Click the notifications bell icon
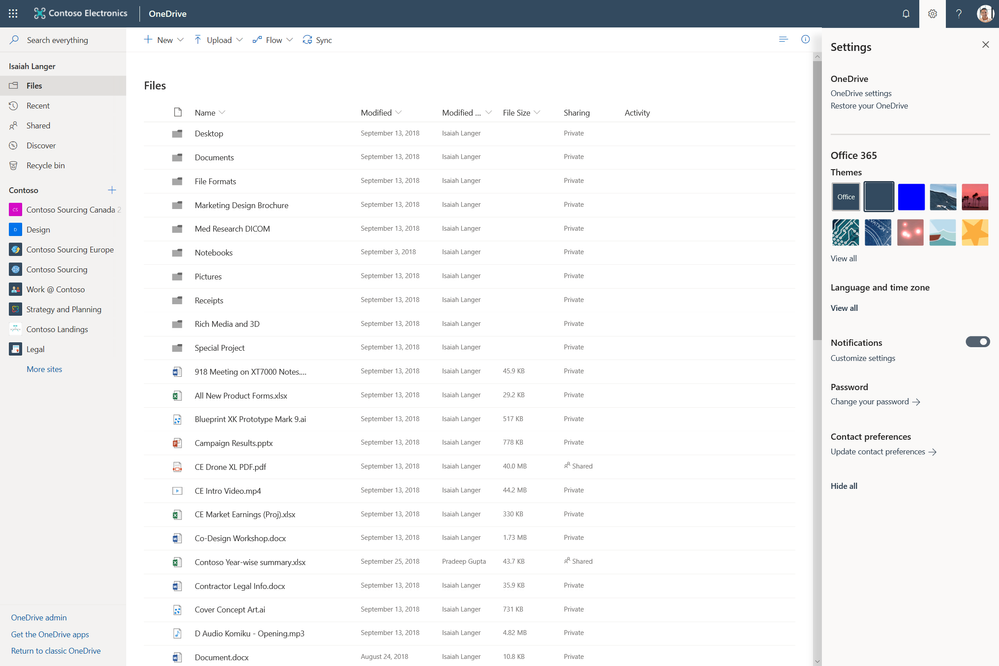This screenshot has height=666, width=999. 905,13
